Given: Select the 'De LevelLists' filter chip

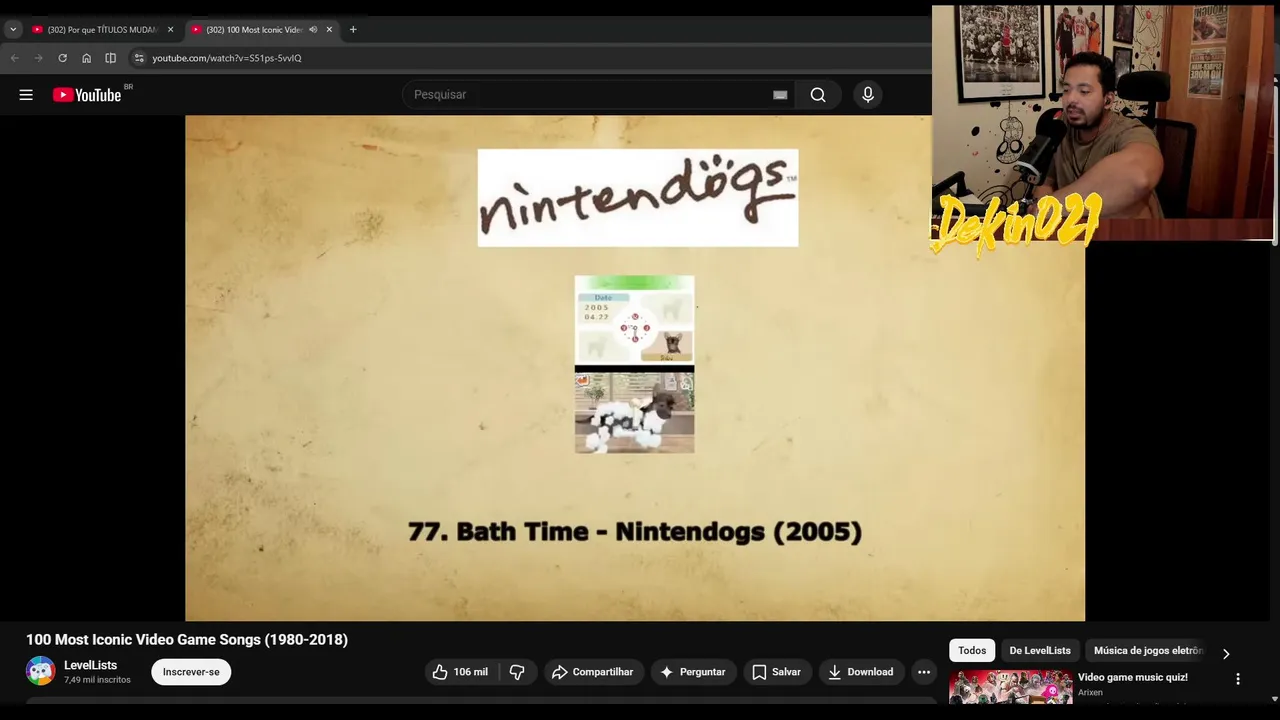Looking at the screenshot, I should 1040,651.
